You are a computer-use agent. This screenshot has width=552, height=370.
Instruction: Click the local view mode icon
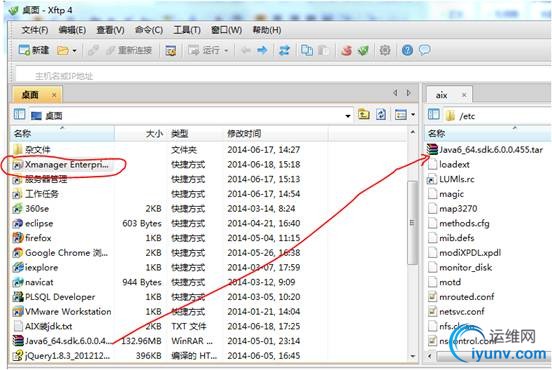pos(401,115)
